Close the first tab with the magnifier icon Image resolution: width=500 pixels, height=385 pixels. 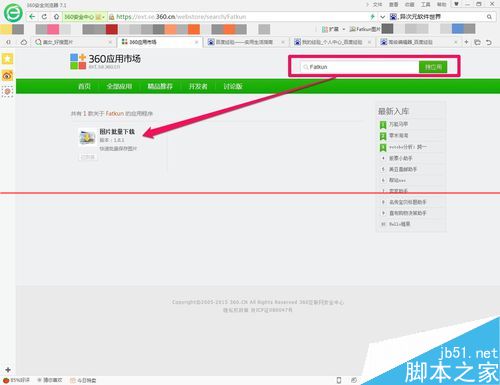click(110, 42)
